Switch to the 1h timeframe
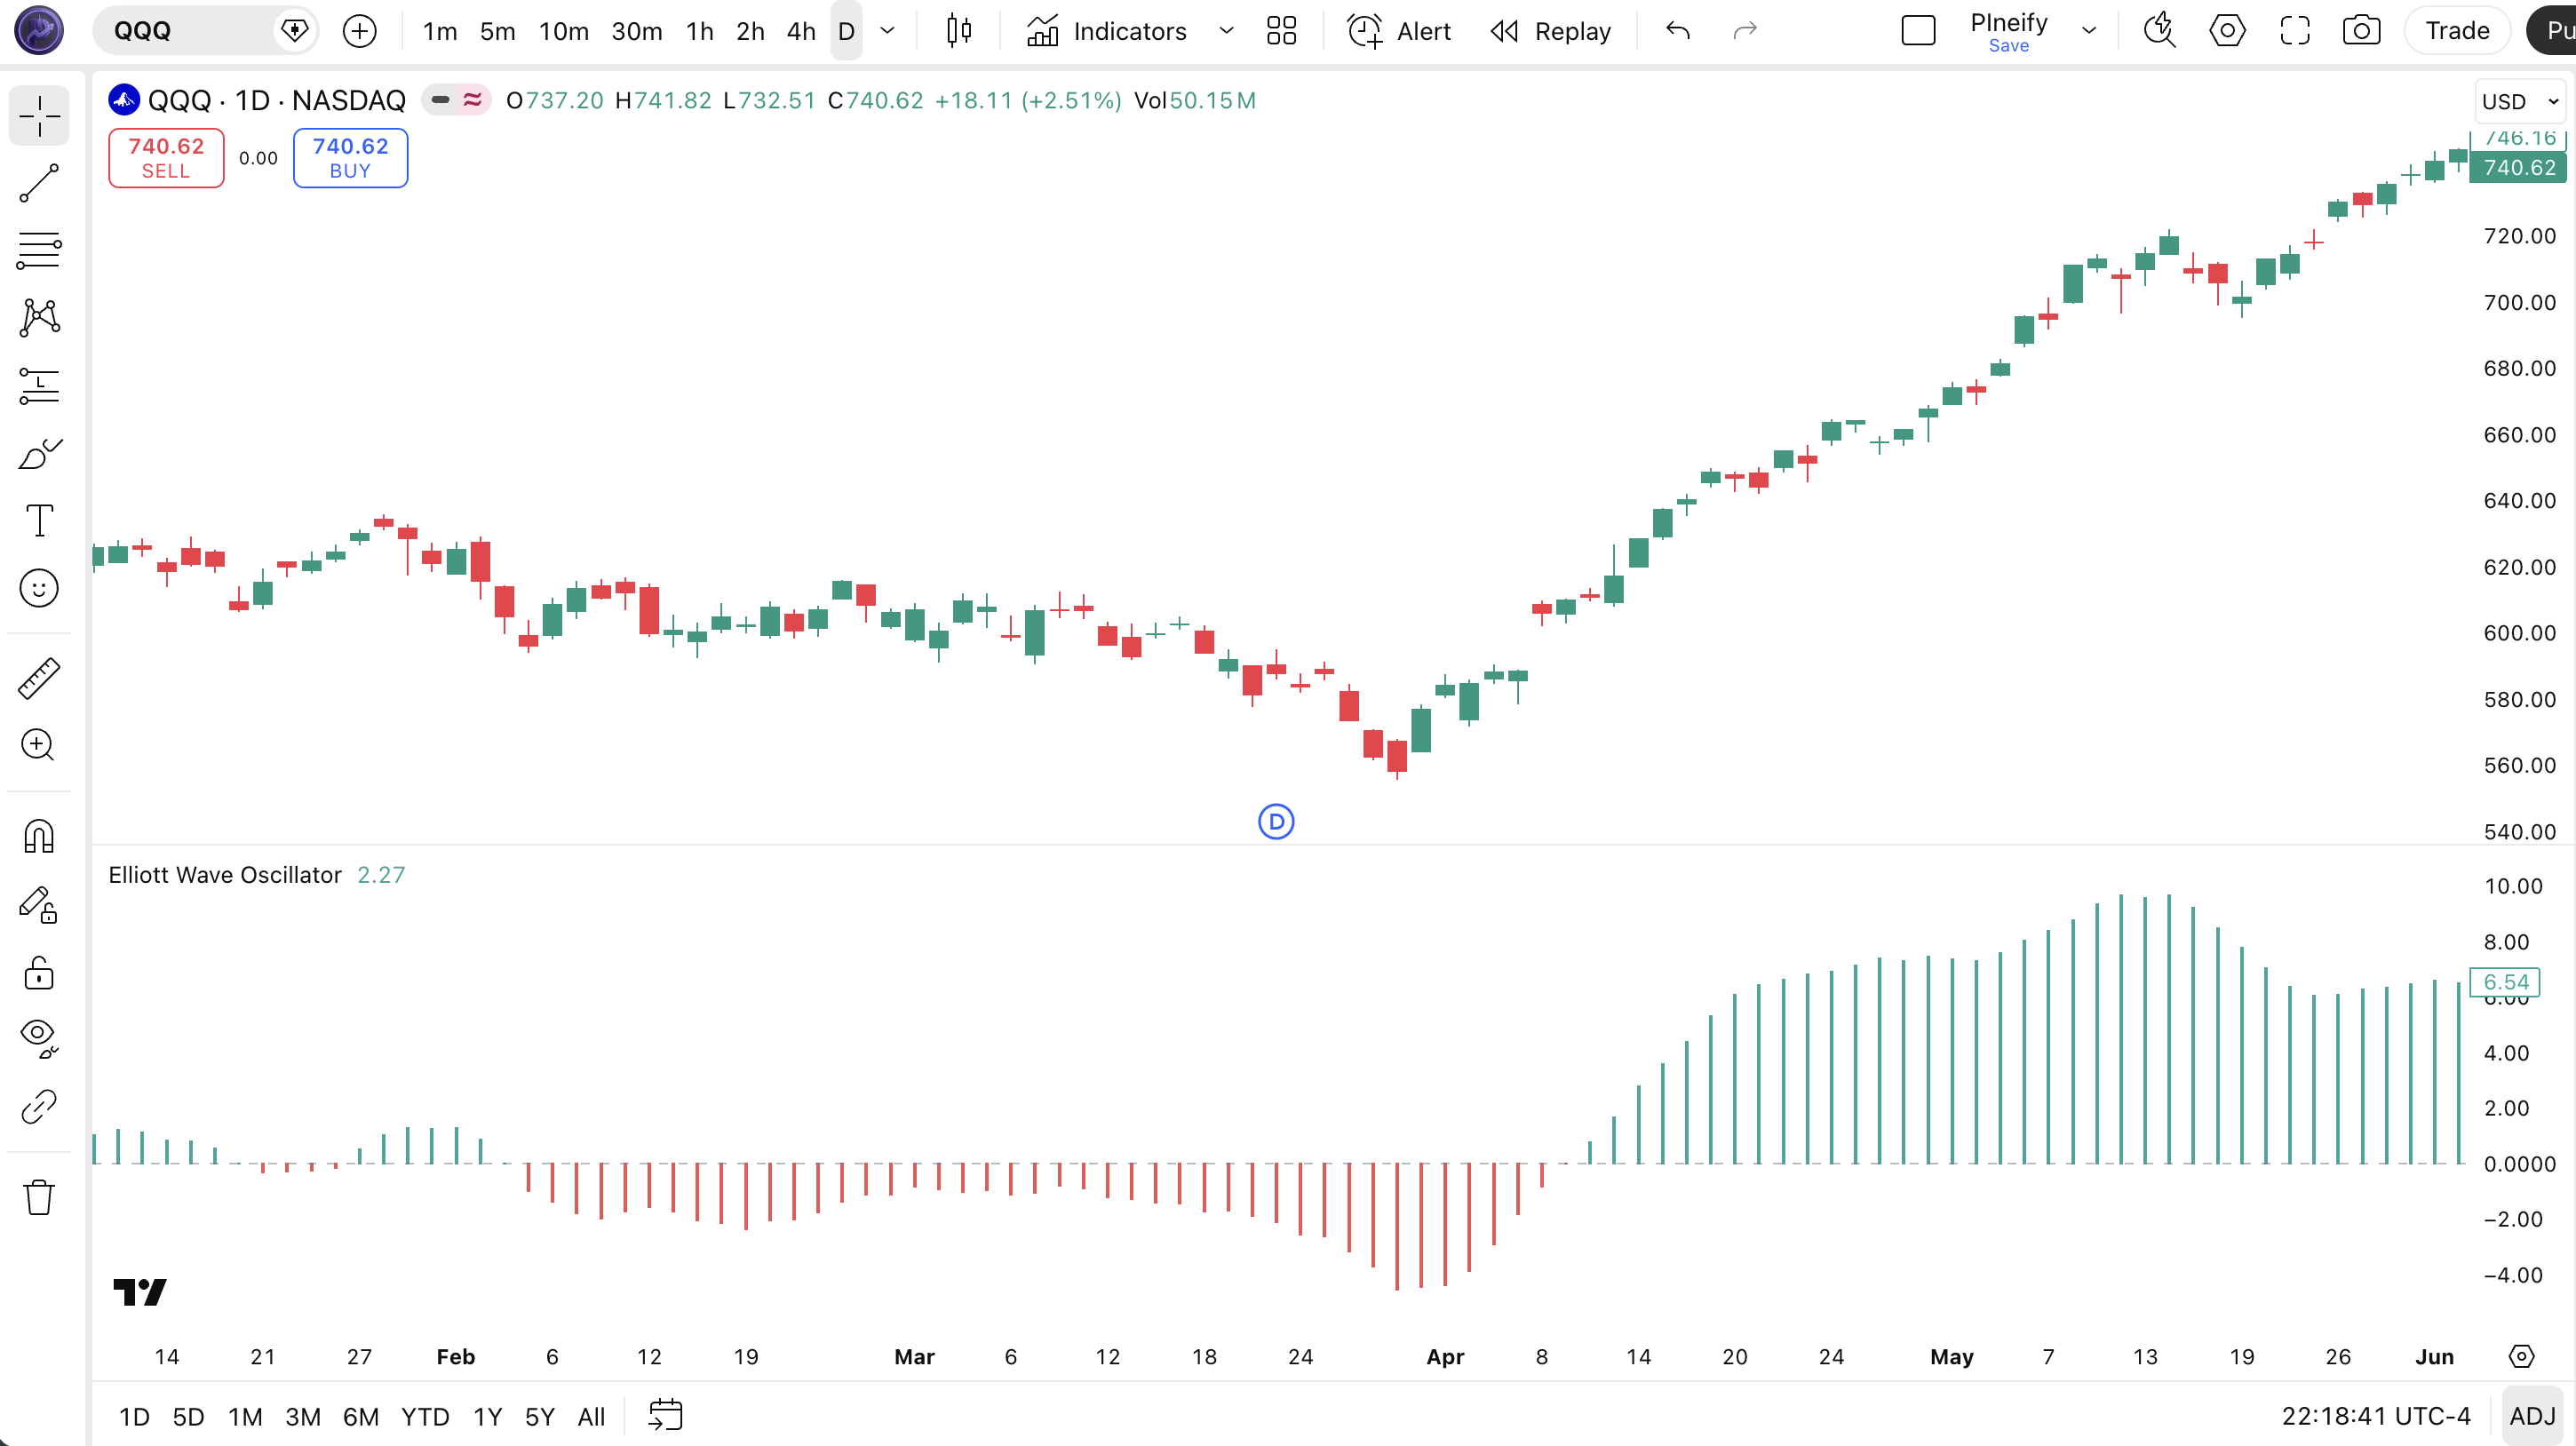 click(x=700, y=31)
